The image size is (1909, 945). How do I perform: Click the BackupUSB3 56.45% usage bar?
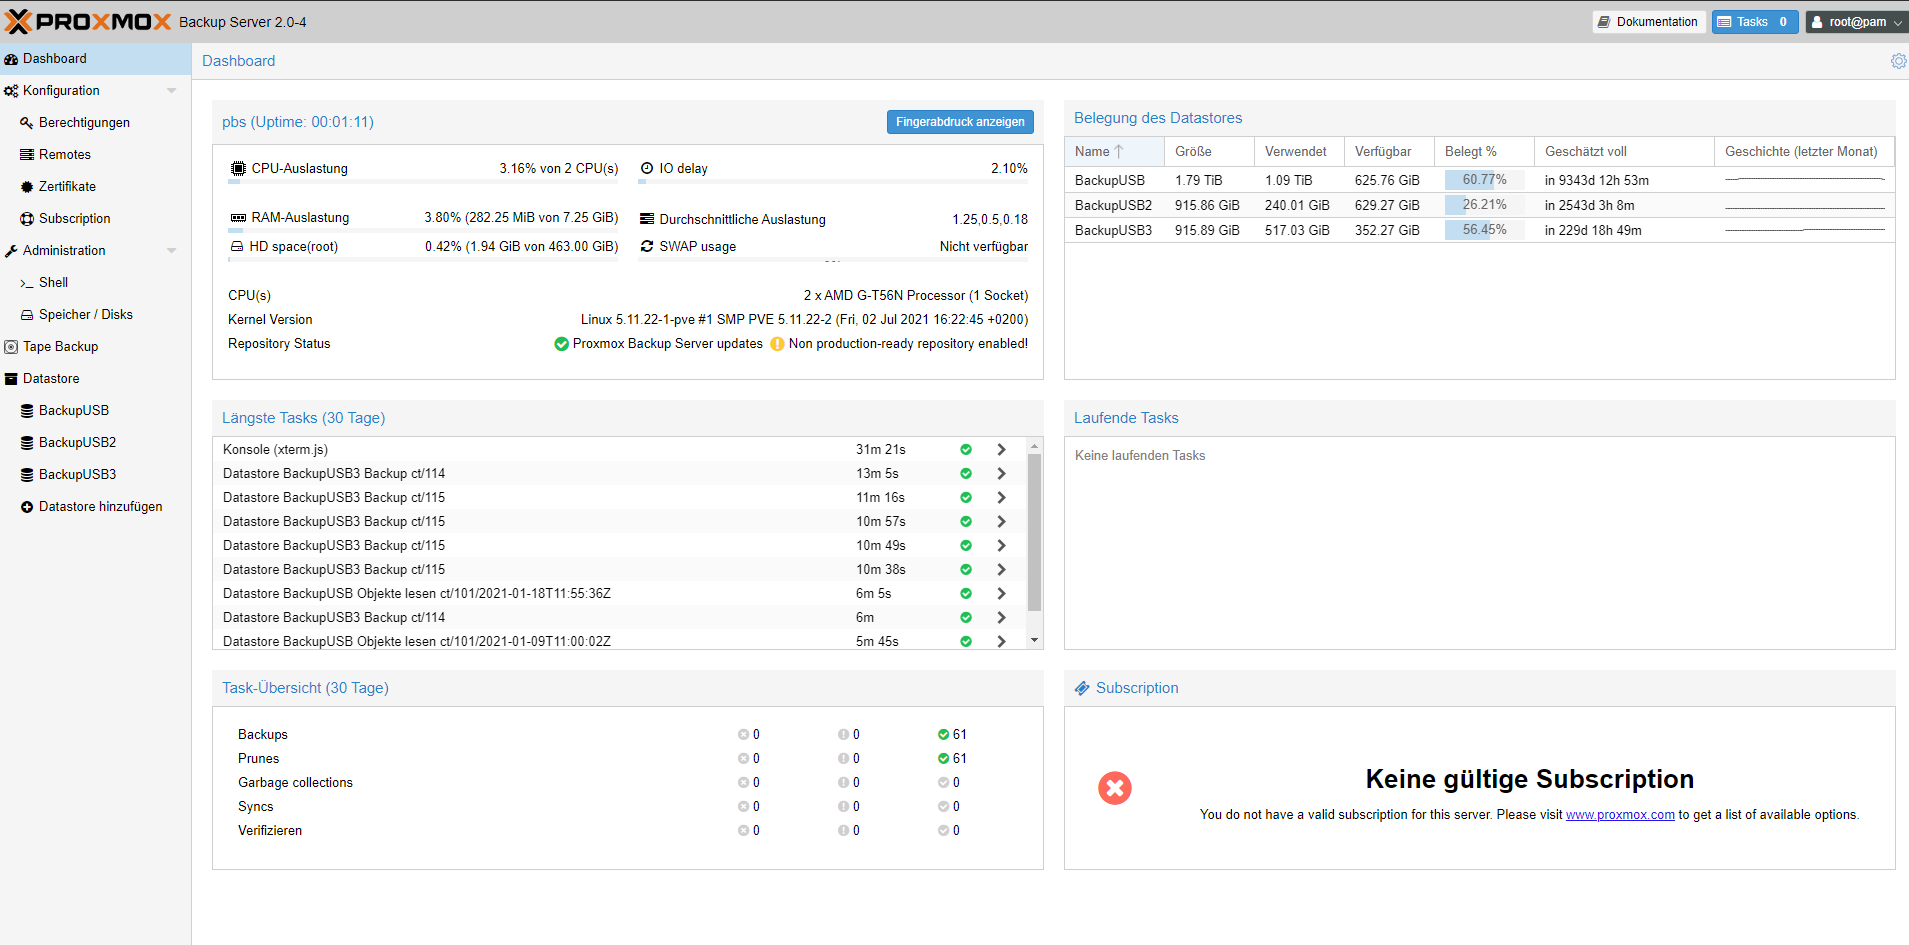point(1484,230)
